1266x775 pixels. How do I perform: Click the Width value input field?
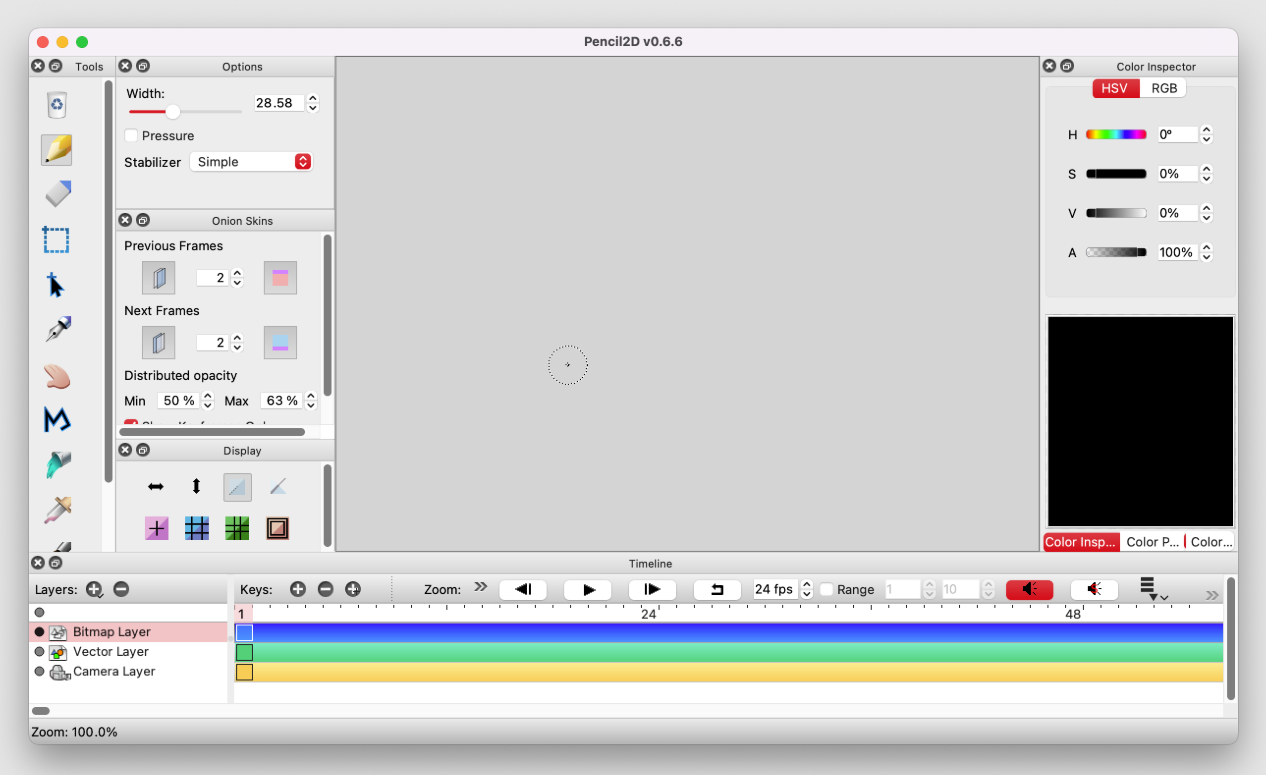tap(278, 103)
